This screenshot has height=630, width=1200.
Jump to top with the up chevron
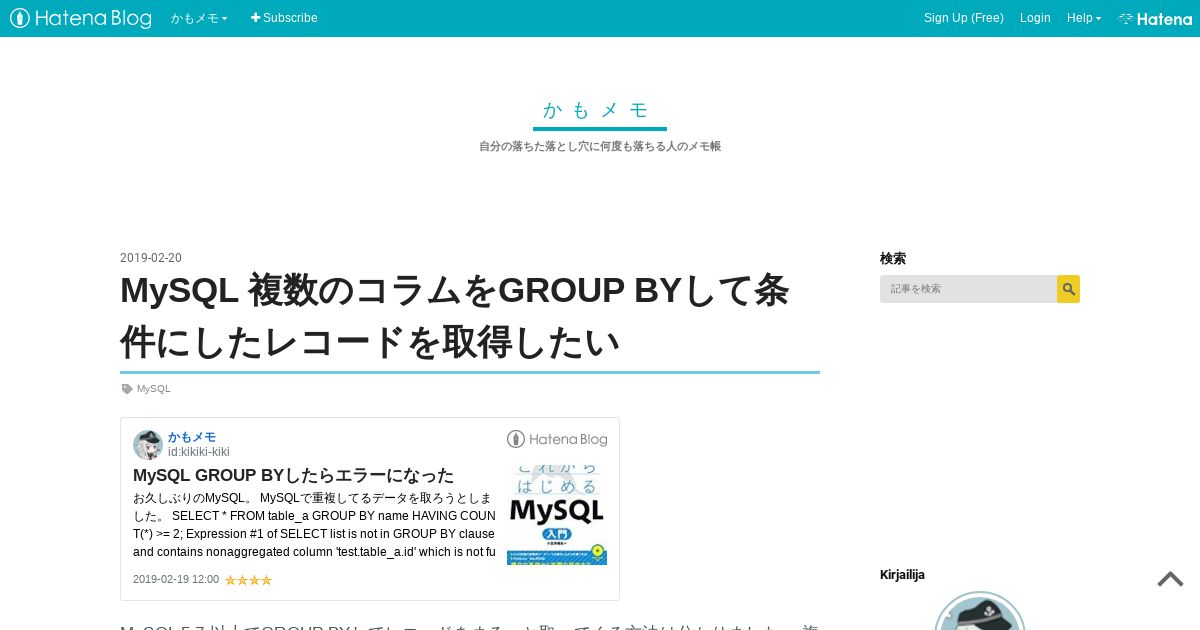pos(1170,579)
